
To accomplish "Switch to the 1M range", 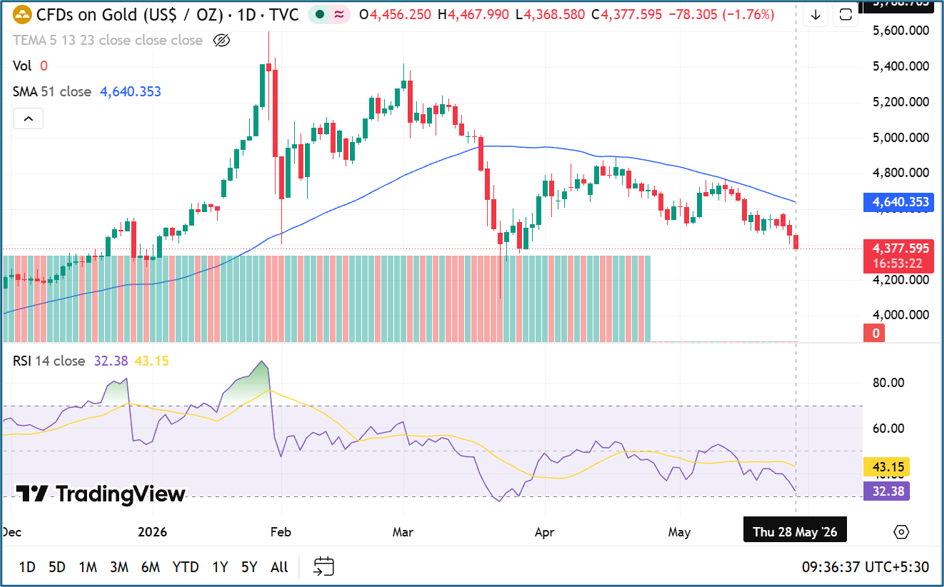I will point(88,567).
